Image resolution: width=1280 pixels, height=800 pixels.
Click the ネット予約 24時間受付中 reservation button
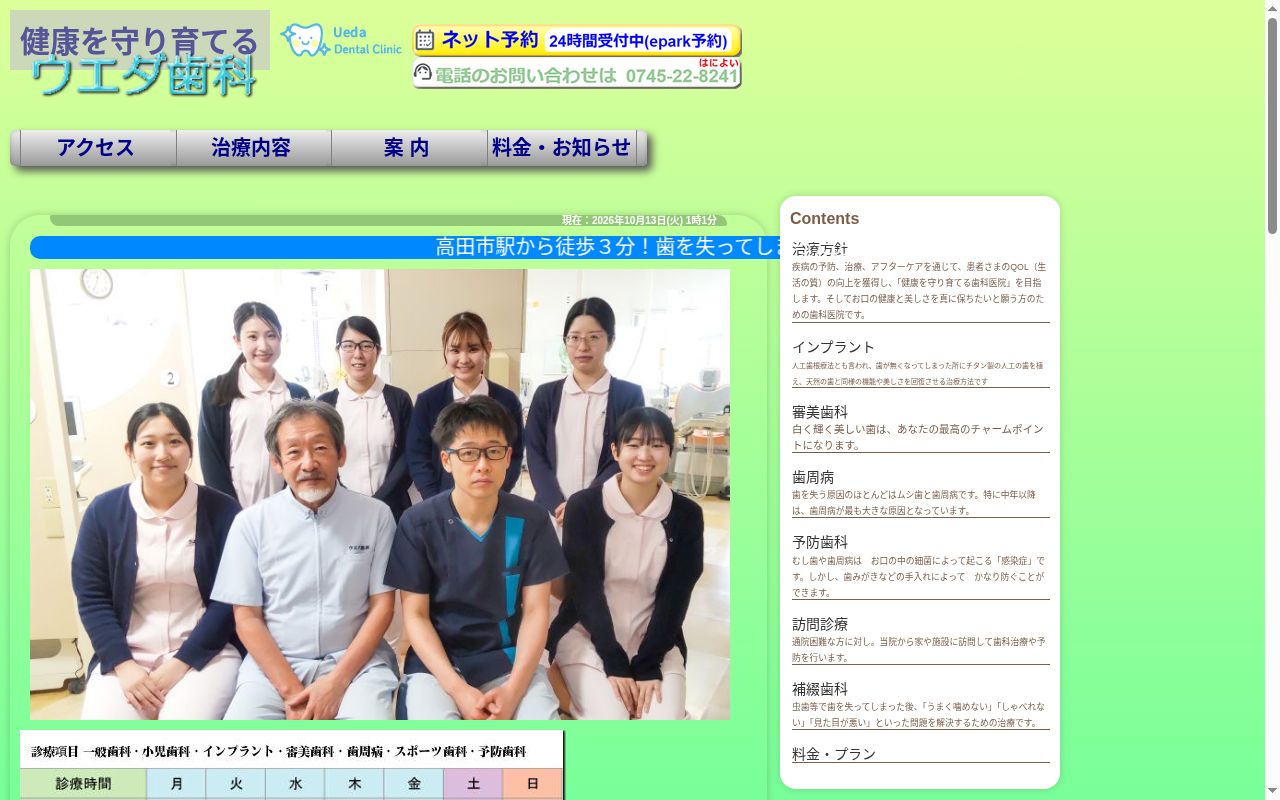[x=577, y=41]
